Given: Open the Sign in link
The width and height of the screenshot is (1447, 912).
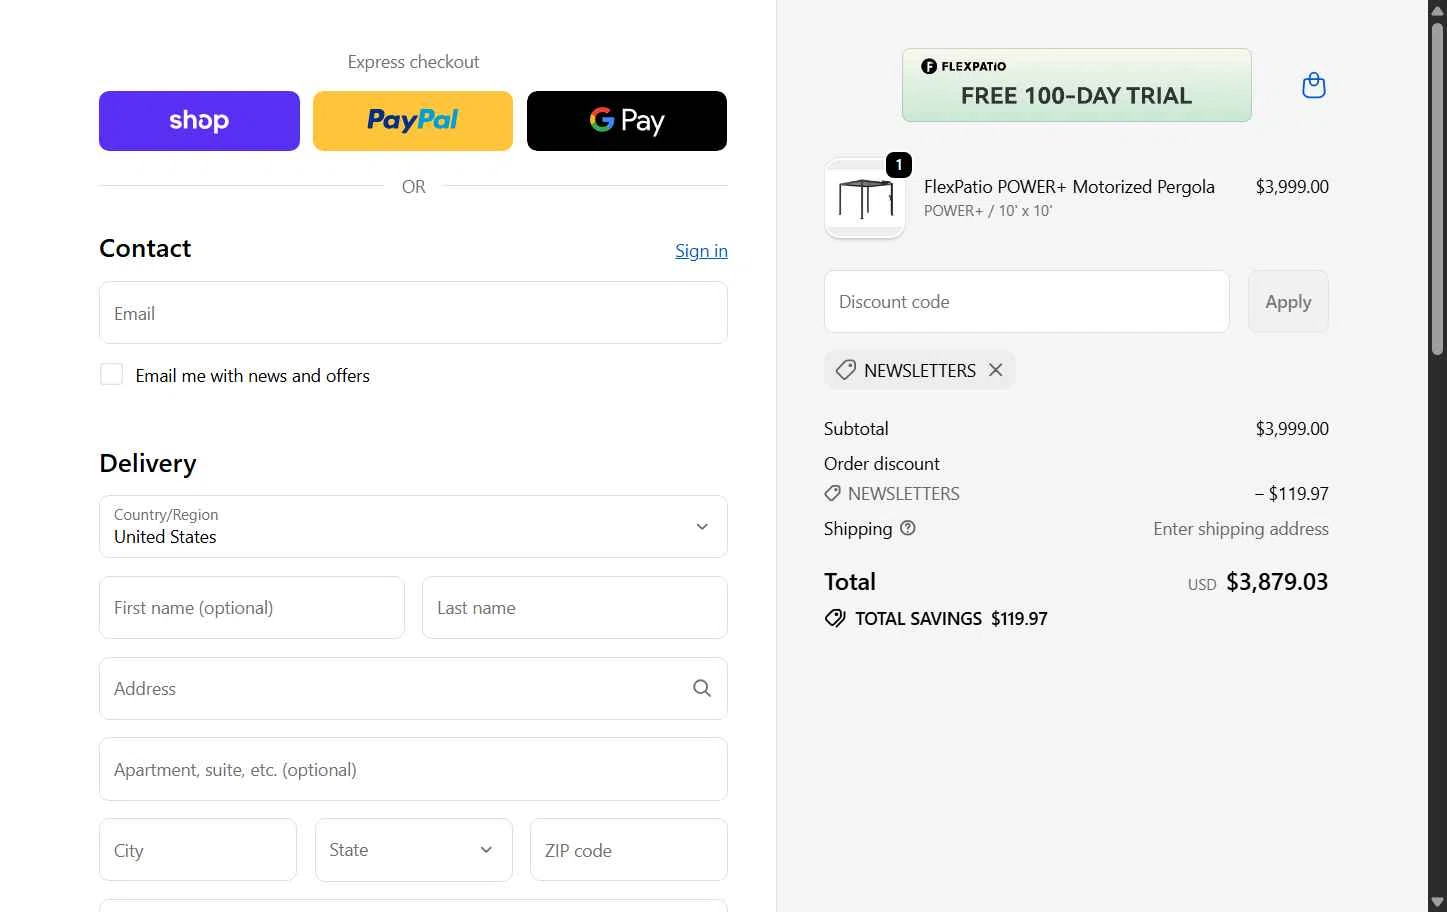Looking at the screenshot, I should tap(701, 251).
